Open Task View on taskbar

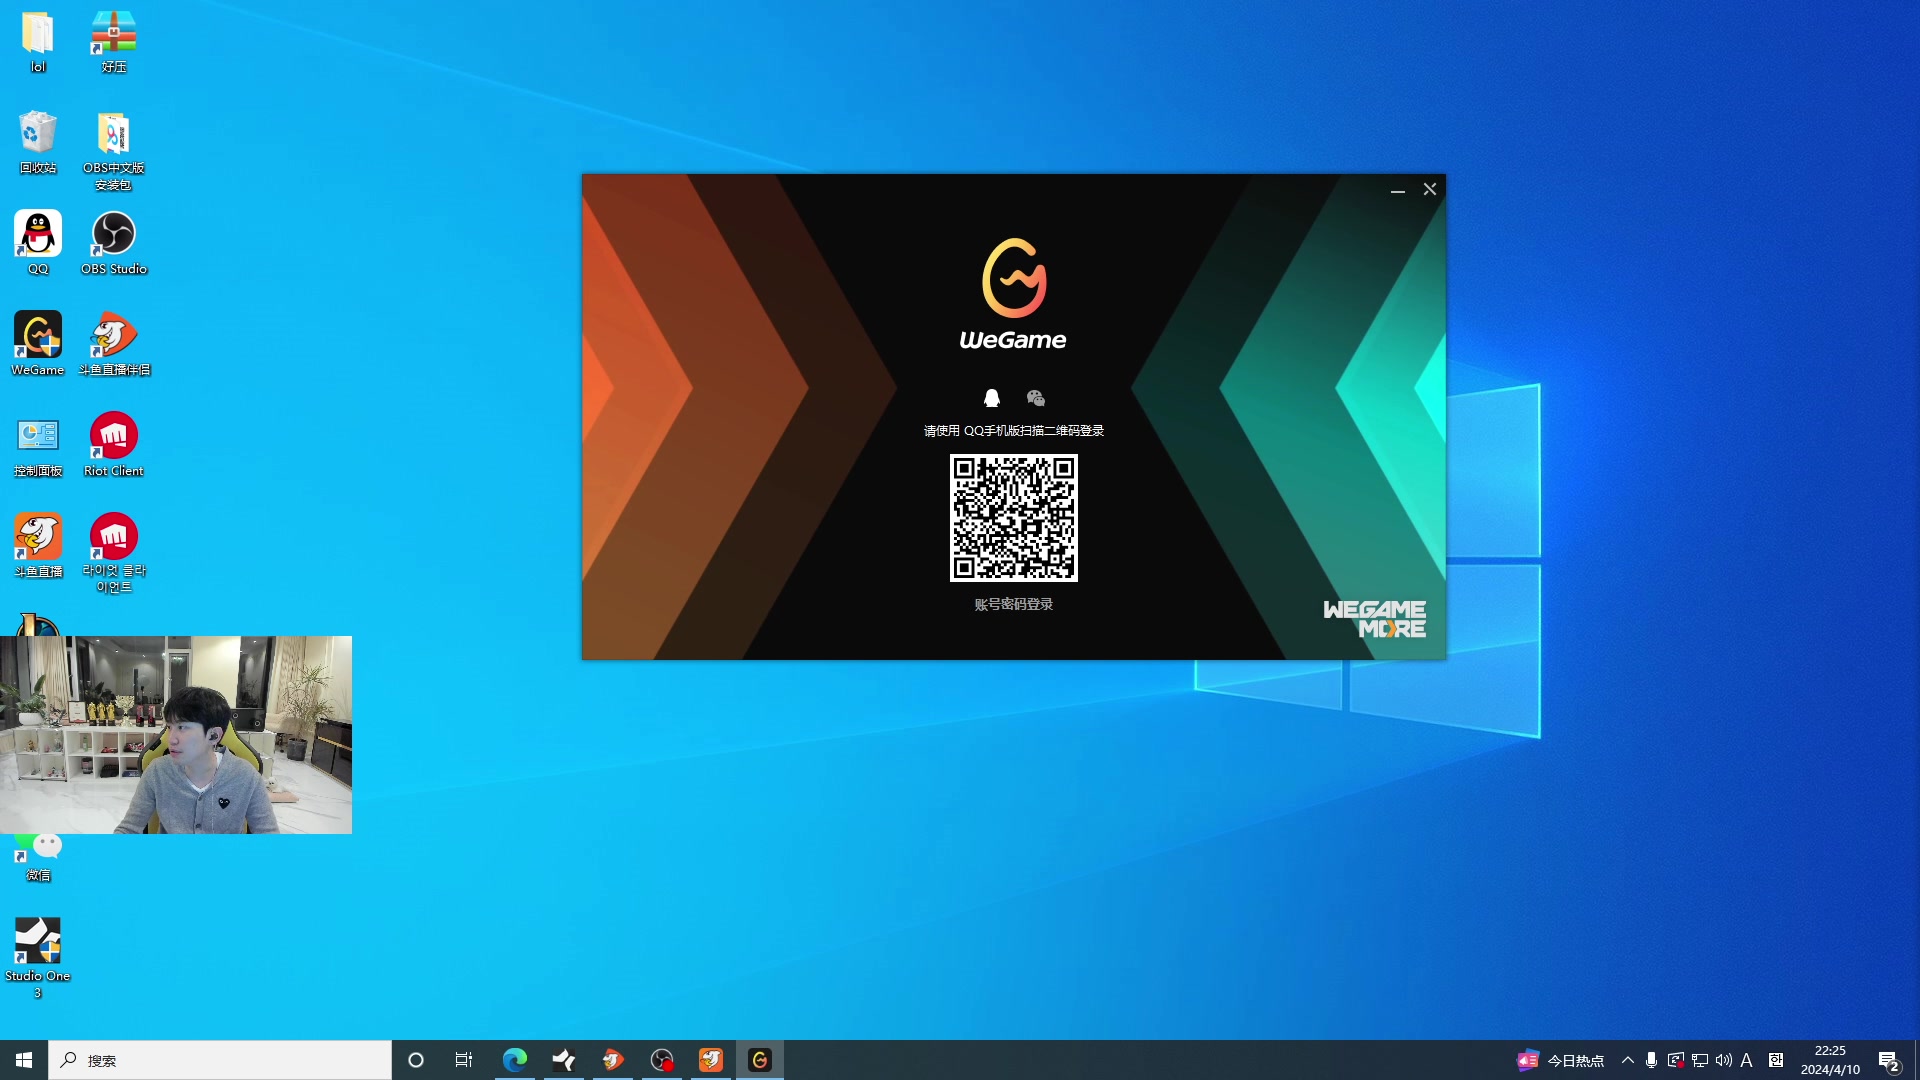coord(464,1060)
